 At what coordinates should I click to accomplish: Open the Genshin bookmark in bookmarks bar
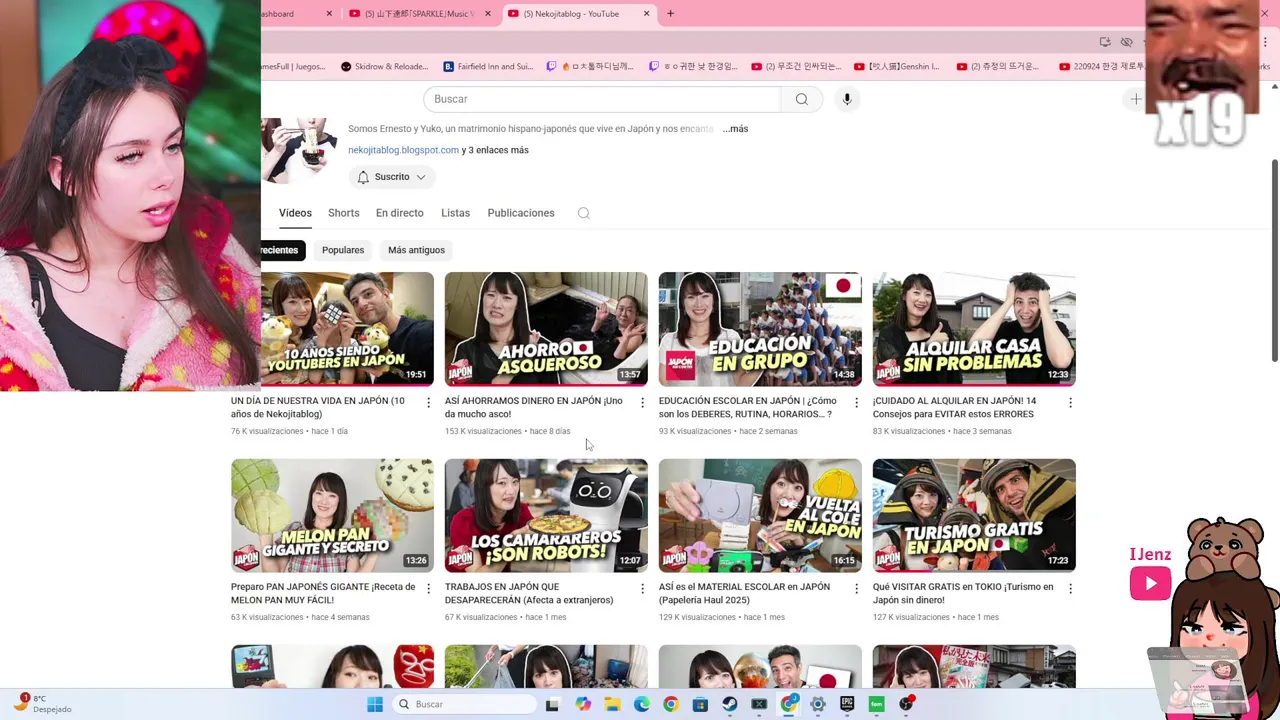[x=897, y=67]
